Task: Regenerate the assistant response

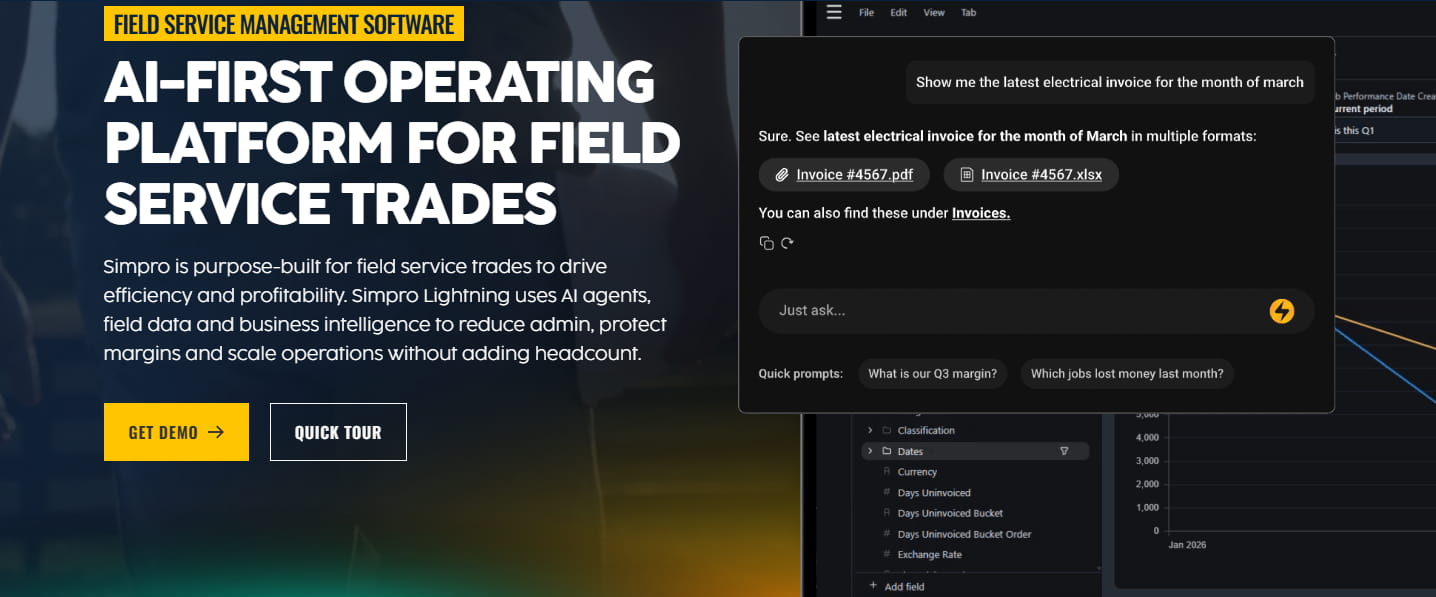Action: coord(787,243)
